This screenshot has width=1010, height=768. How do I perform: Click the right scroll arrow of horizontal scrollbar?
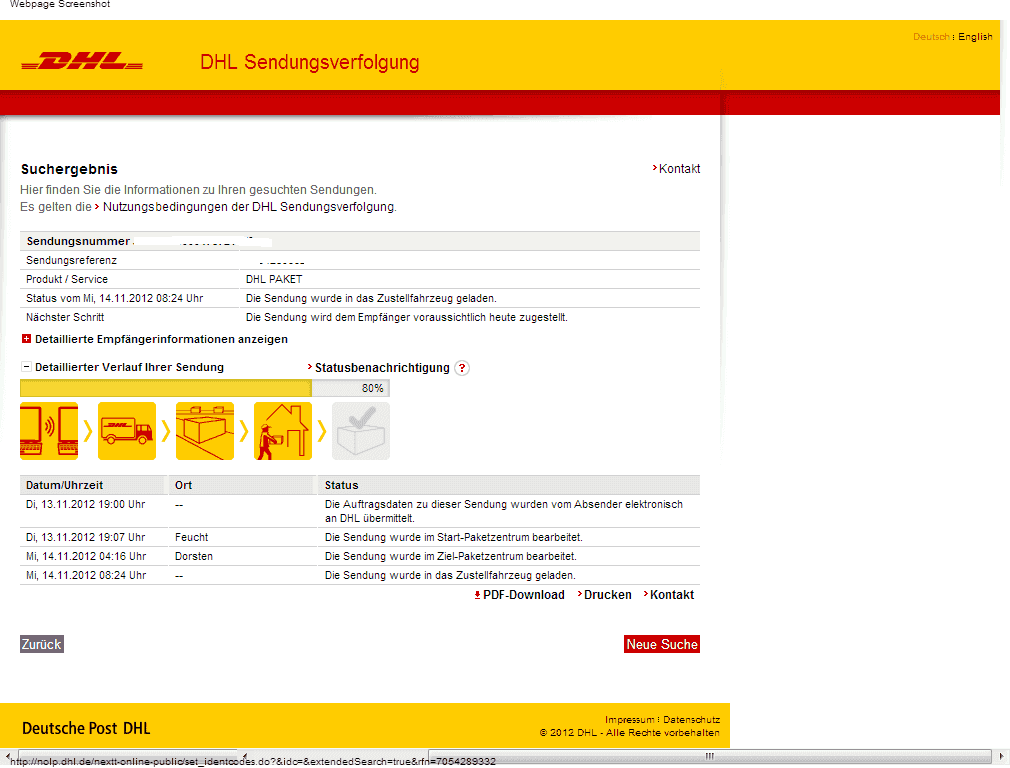1001,756
